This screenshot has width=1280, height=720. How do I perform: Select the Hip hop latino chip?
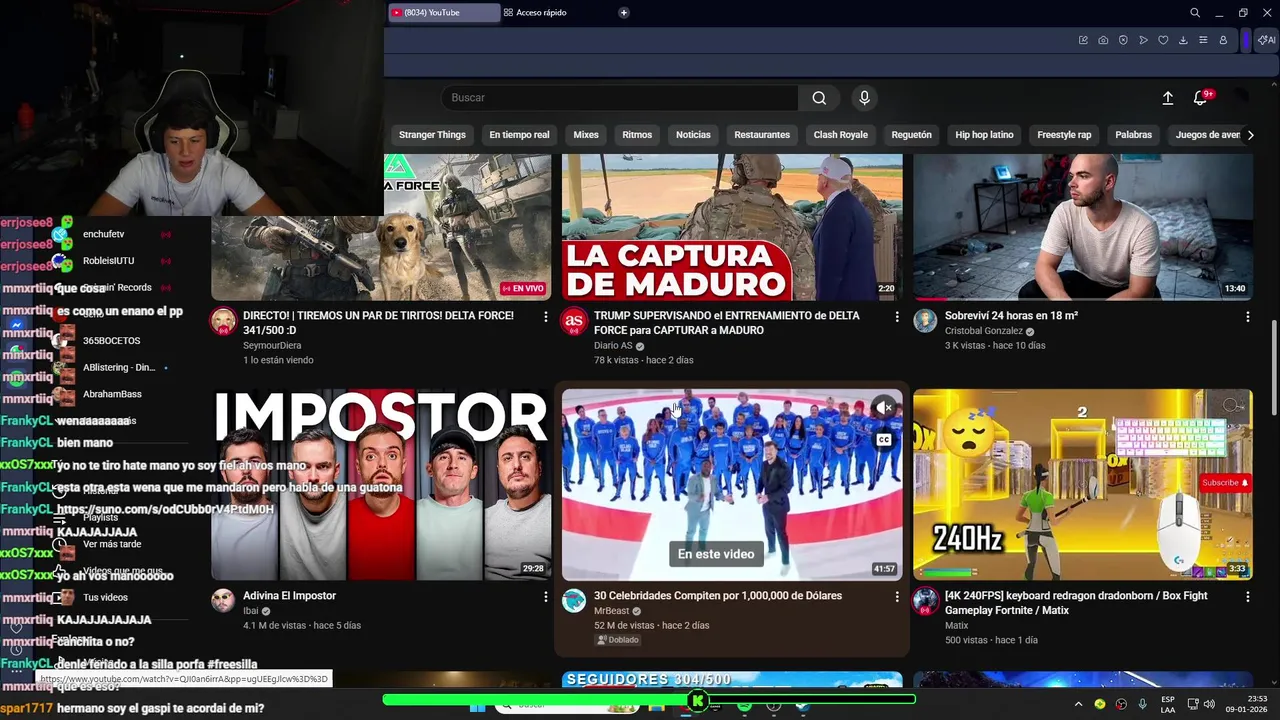984,135
